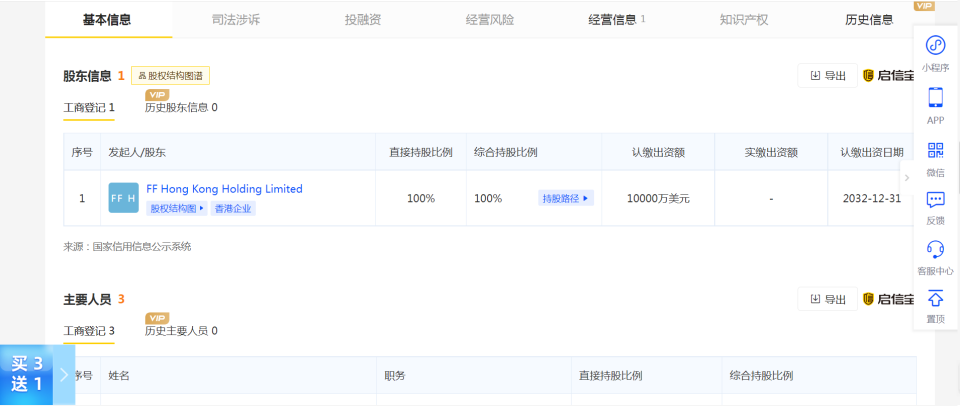Open the 微信 QR code icon

935,150
